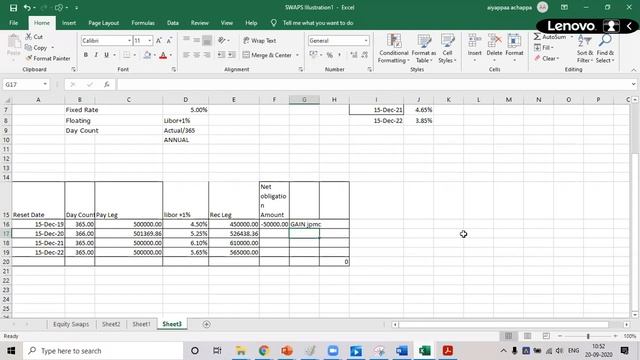This screenshot has width=640, height=360.
Task: Expand the formula bar
Action: click(633, 84)
